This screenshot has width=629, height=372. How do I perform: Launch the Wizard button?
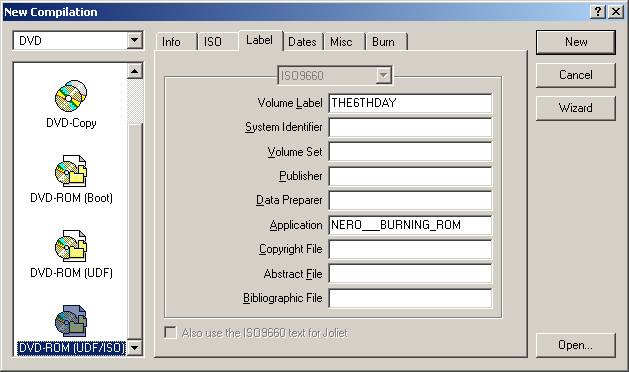click(576, 108)
